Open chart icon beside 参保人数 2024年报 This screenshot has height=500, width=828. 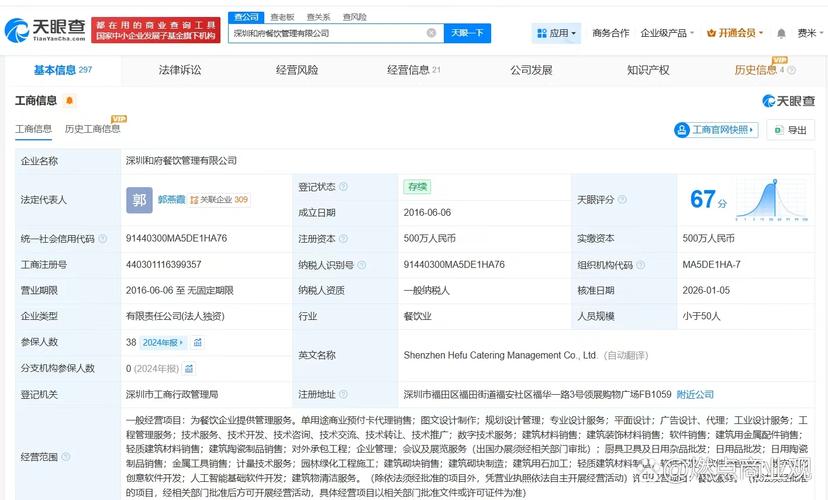click(197, 342)
